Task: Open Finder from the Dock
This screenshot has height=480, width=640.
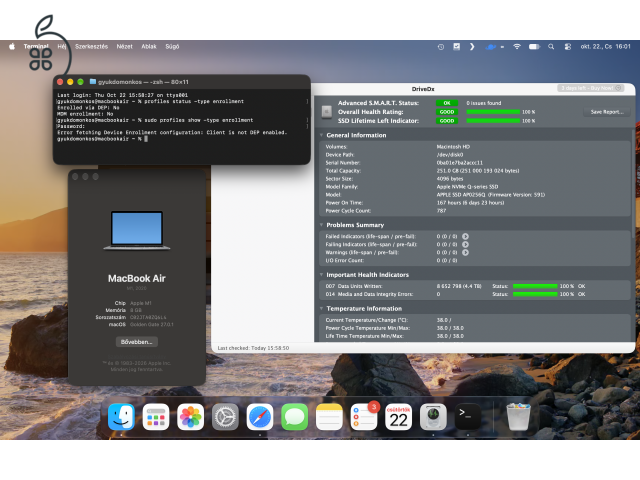Action: pyautogui.click(x=121, y=417)
